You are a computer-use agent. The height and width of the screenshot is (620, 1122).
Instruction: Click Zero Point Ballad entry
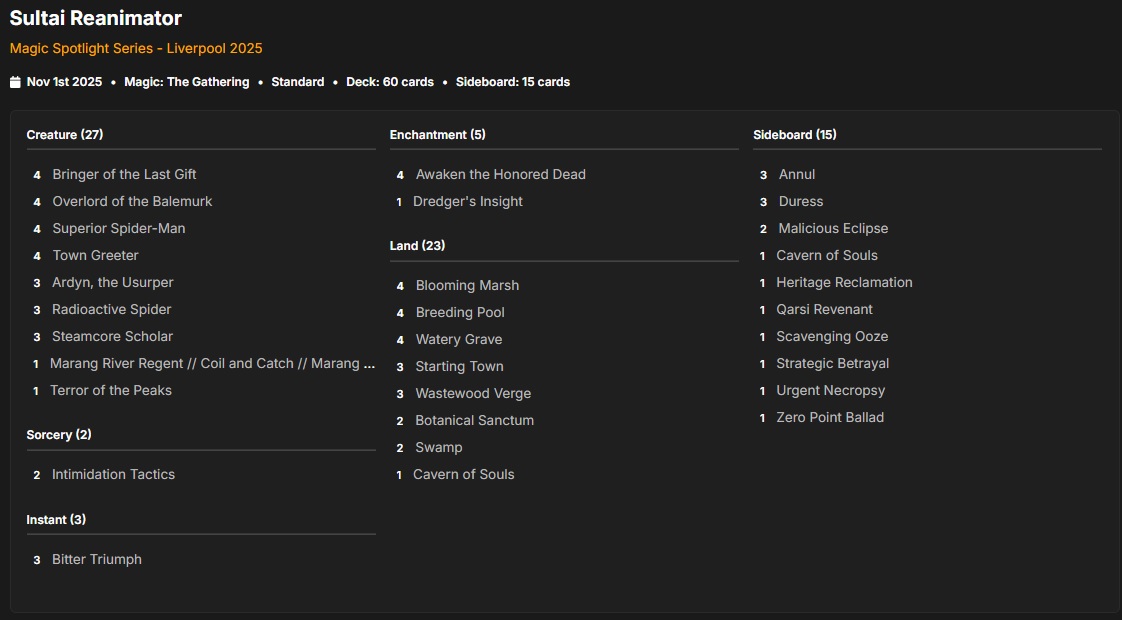[830, 417]
